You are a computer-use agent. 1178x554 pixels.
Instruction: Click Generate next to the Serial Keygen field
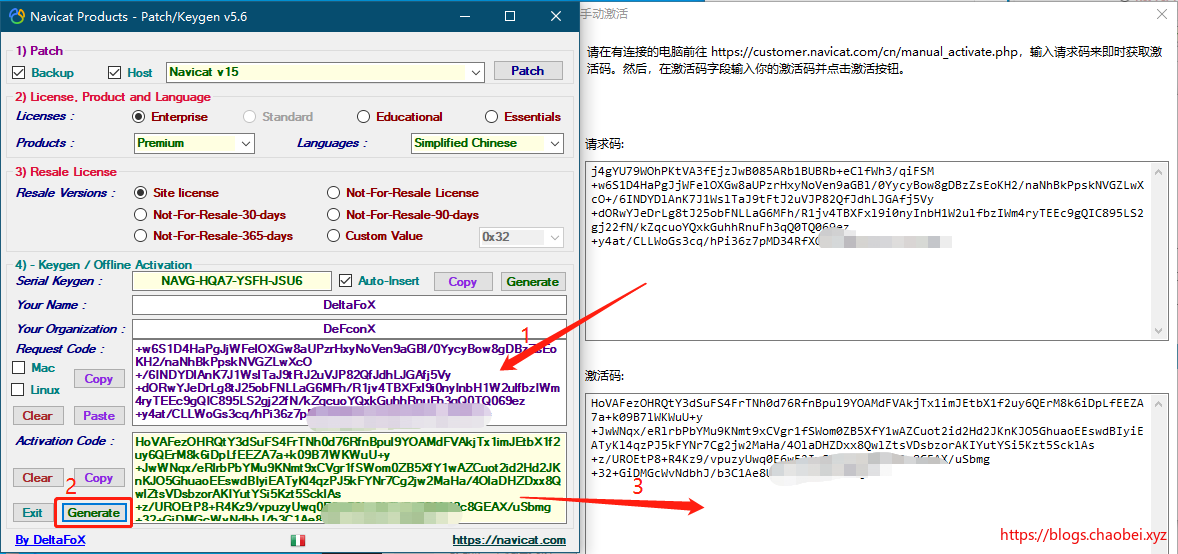pos(533,282)
